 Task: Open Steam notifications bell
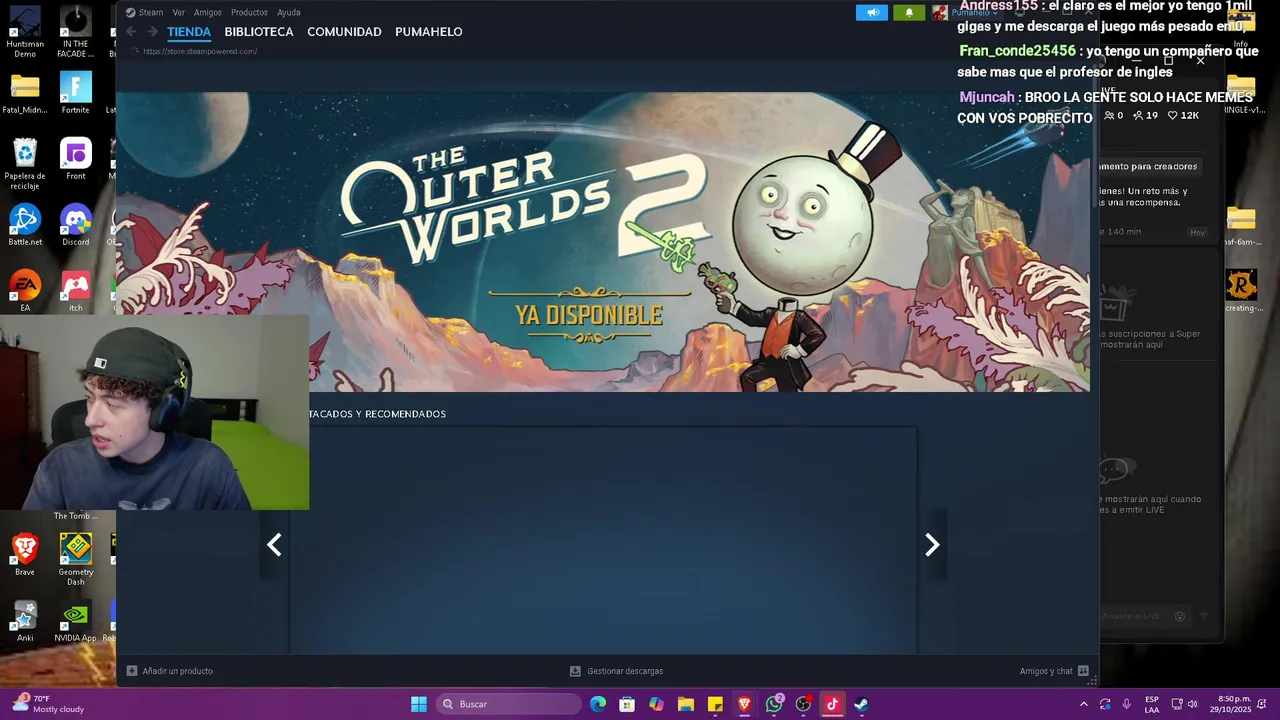click(909, 12)
